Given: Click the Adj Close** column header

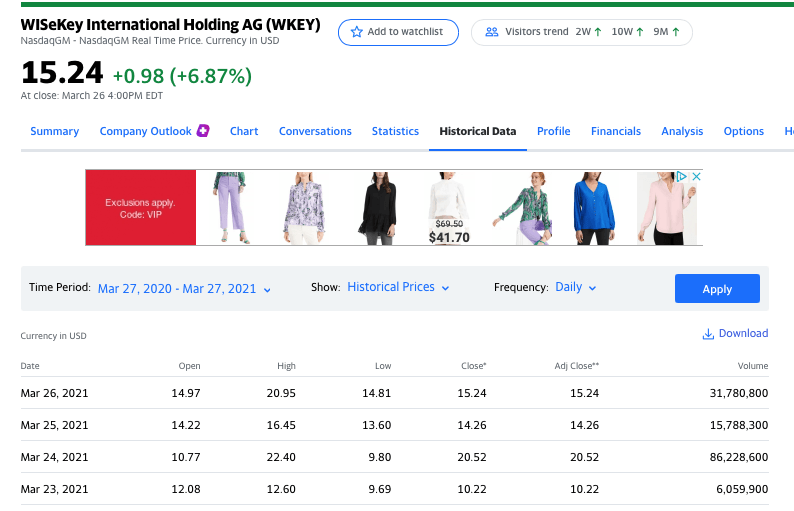Looking at the screenshot, I should [577, 366].
